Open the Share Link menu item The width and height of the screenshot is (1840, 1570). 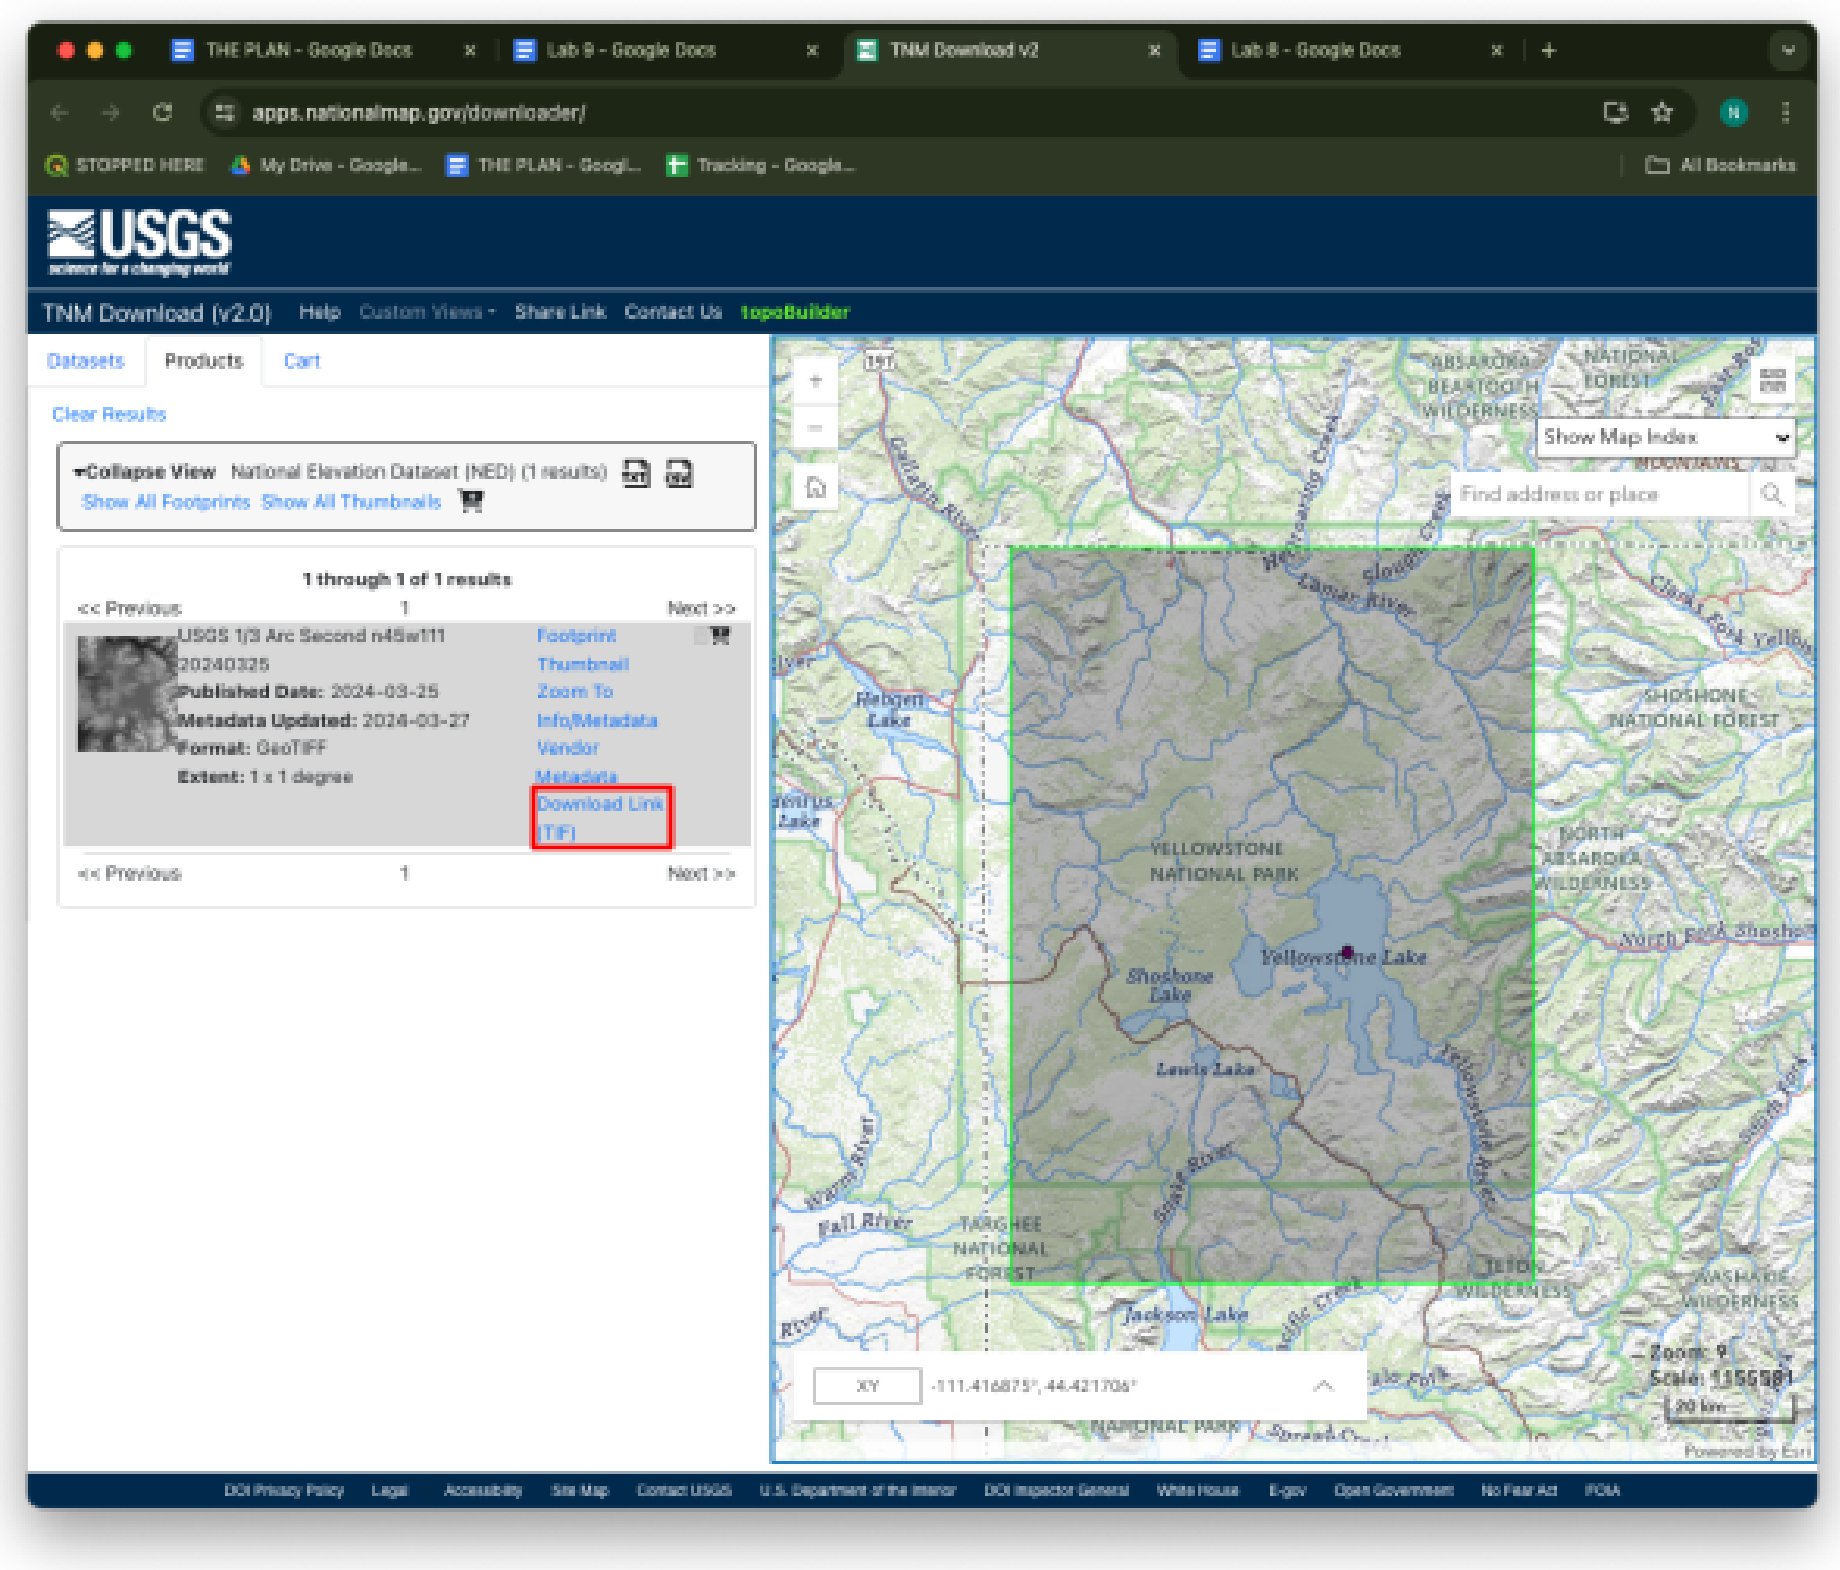pos(560,312)
